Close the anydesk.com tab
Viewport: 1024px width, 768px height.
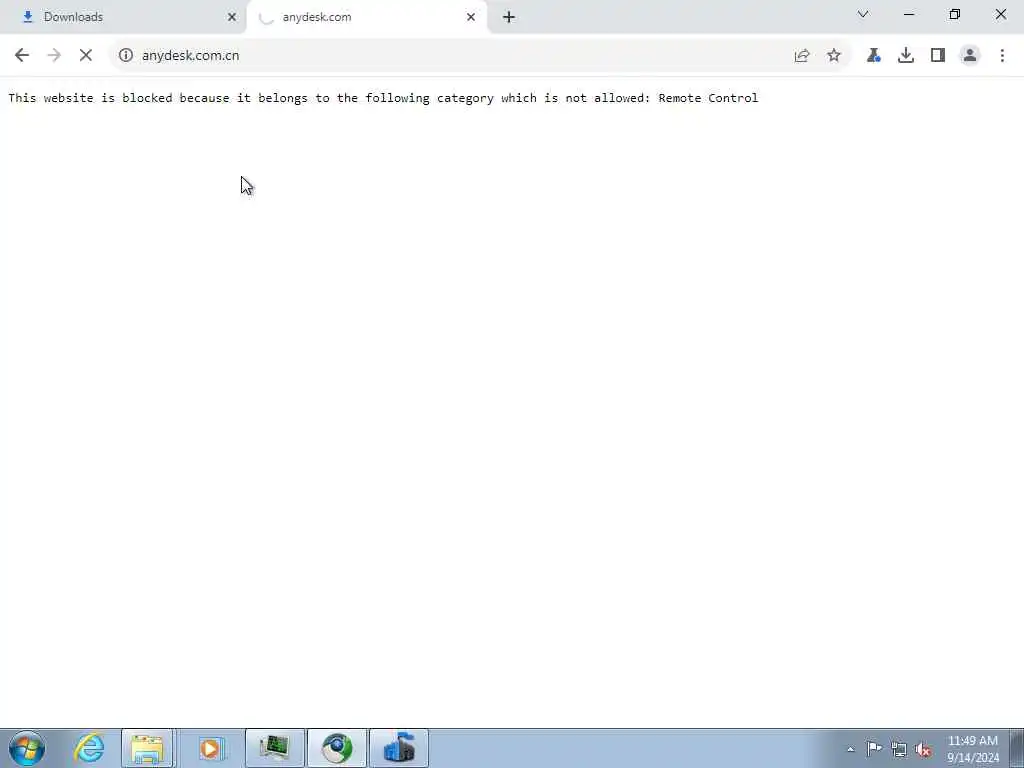[x=471, y=17]
